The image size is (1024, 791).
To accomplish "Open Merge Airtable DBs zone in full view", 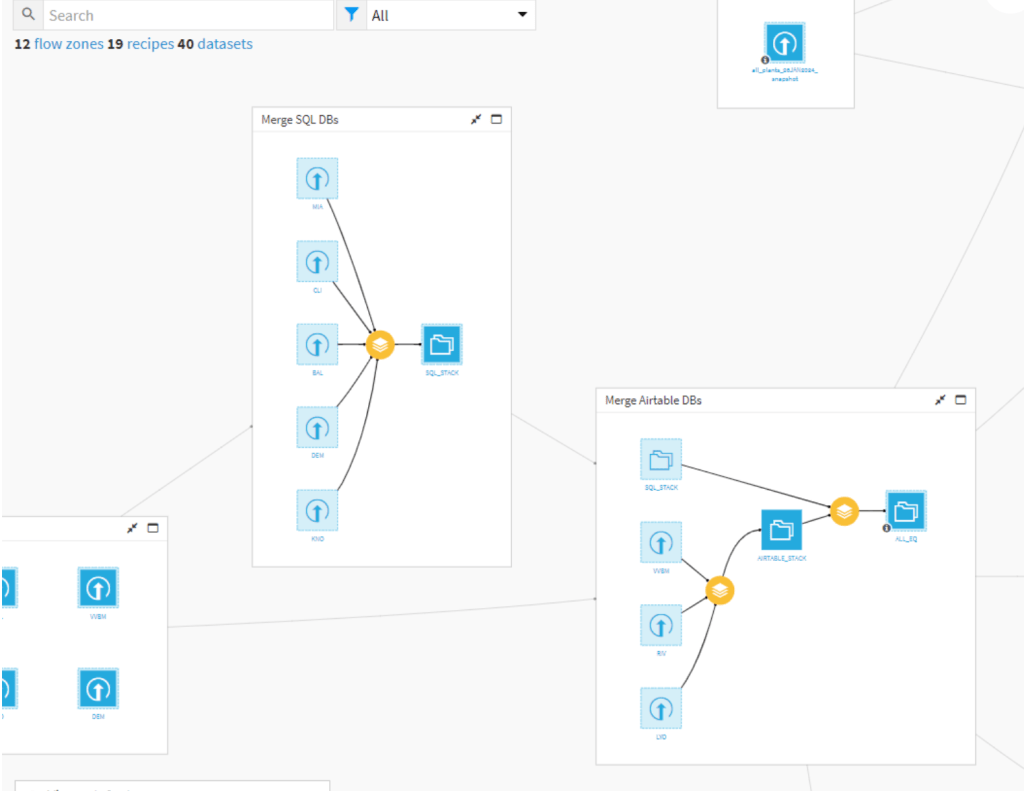I will [961, 400].
